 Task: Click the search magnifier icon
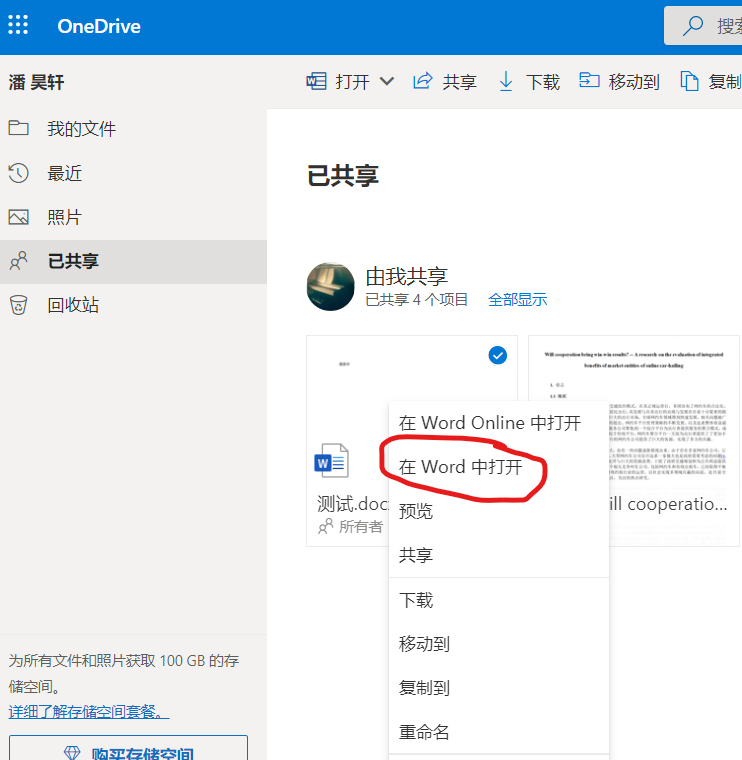pos(693,26)
